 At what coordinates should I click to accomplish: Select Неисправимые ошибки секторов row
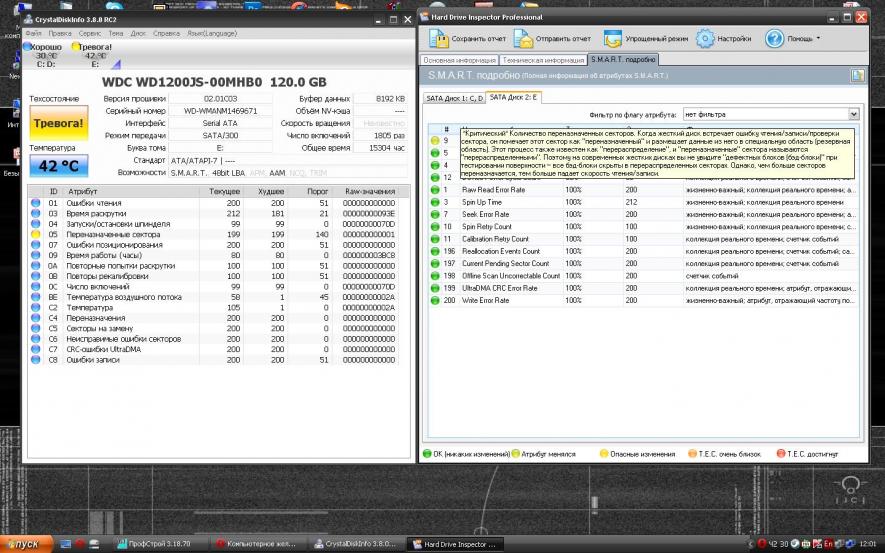tap(213, 339)
